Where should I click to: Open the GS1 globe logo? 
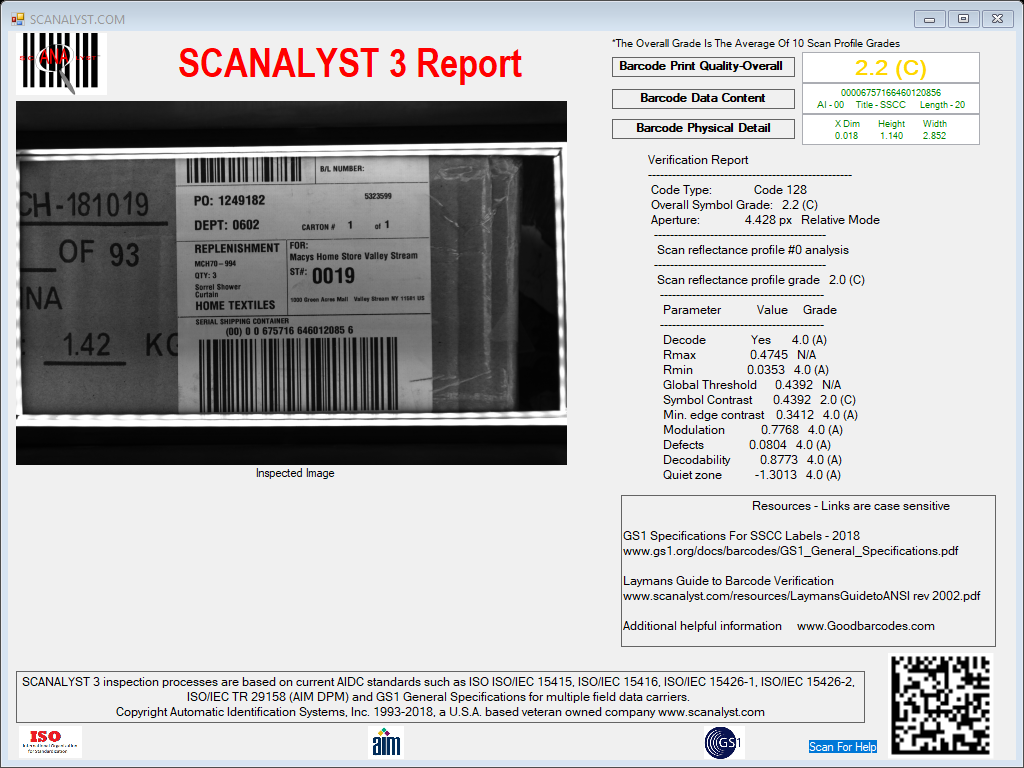pyautogui.click(x=724, y=743)
